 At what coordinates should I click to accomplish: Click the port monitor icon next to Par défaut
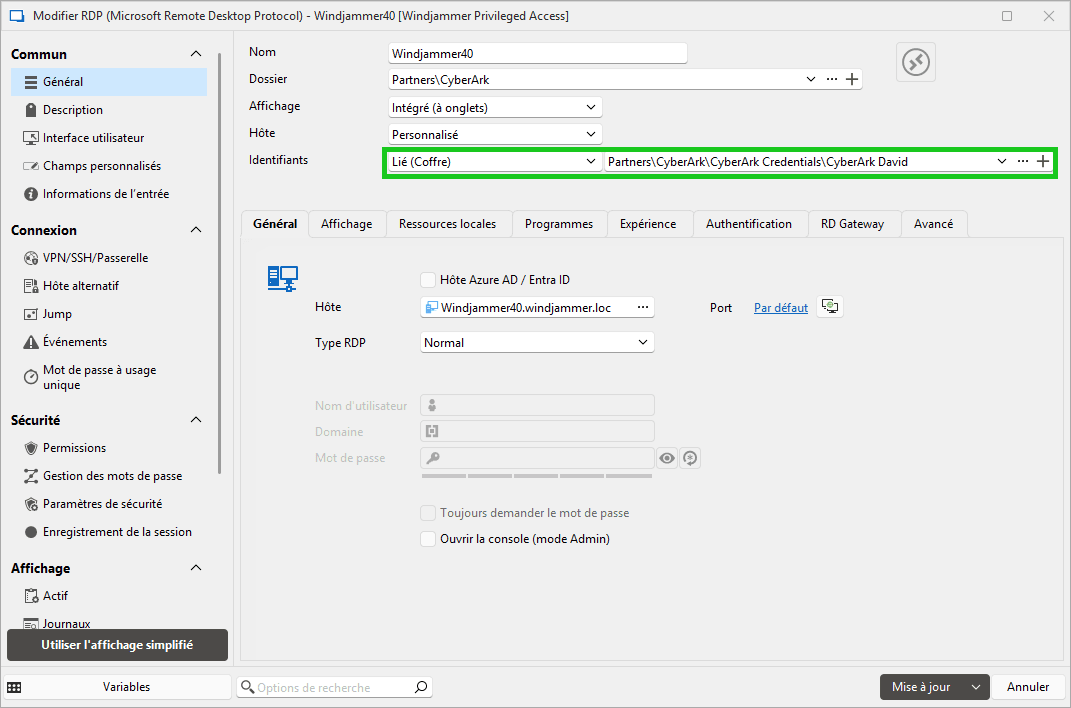[x=830, y=307]
